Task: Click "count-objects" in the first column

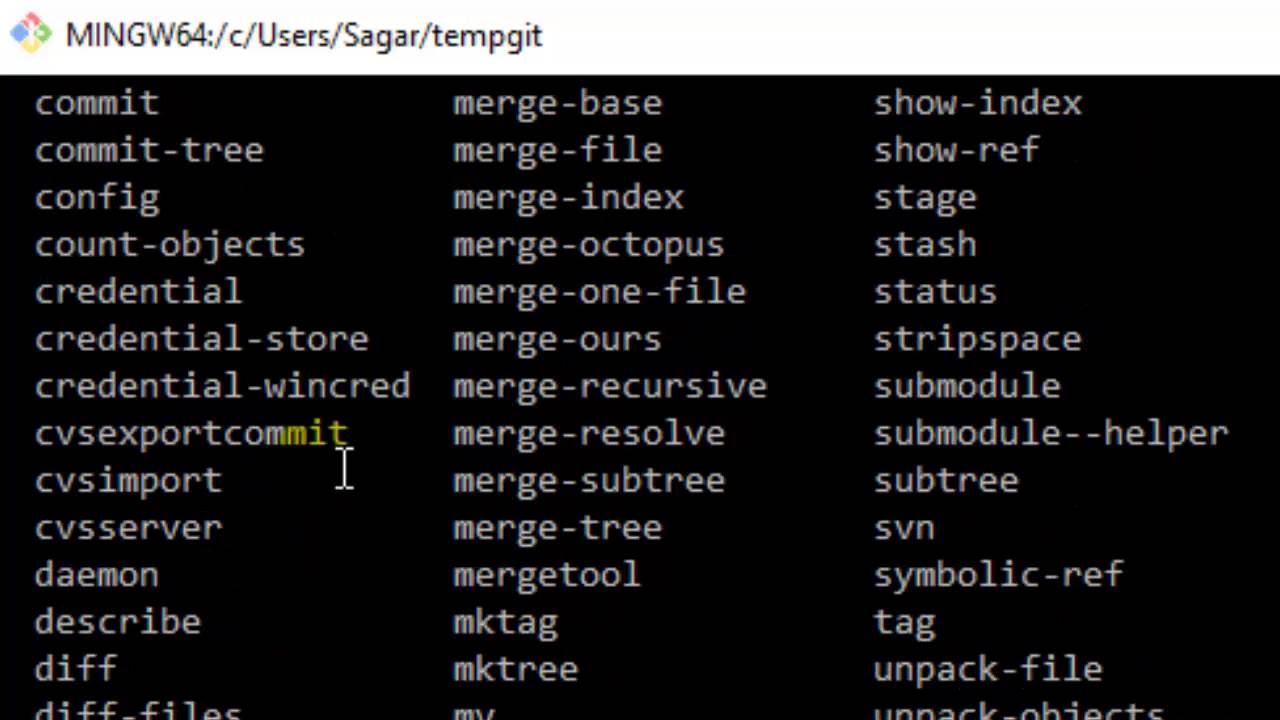Action: coord(170,245)
